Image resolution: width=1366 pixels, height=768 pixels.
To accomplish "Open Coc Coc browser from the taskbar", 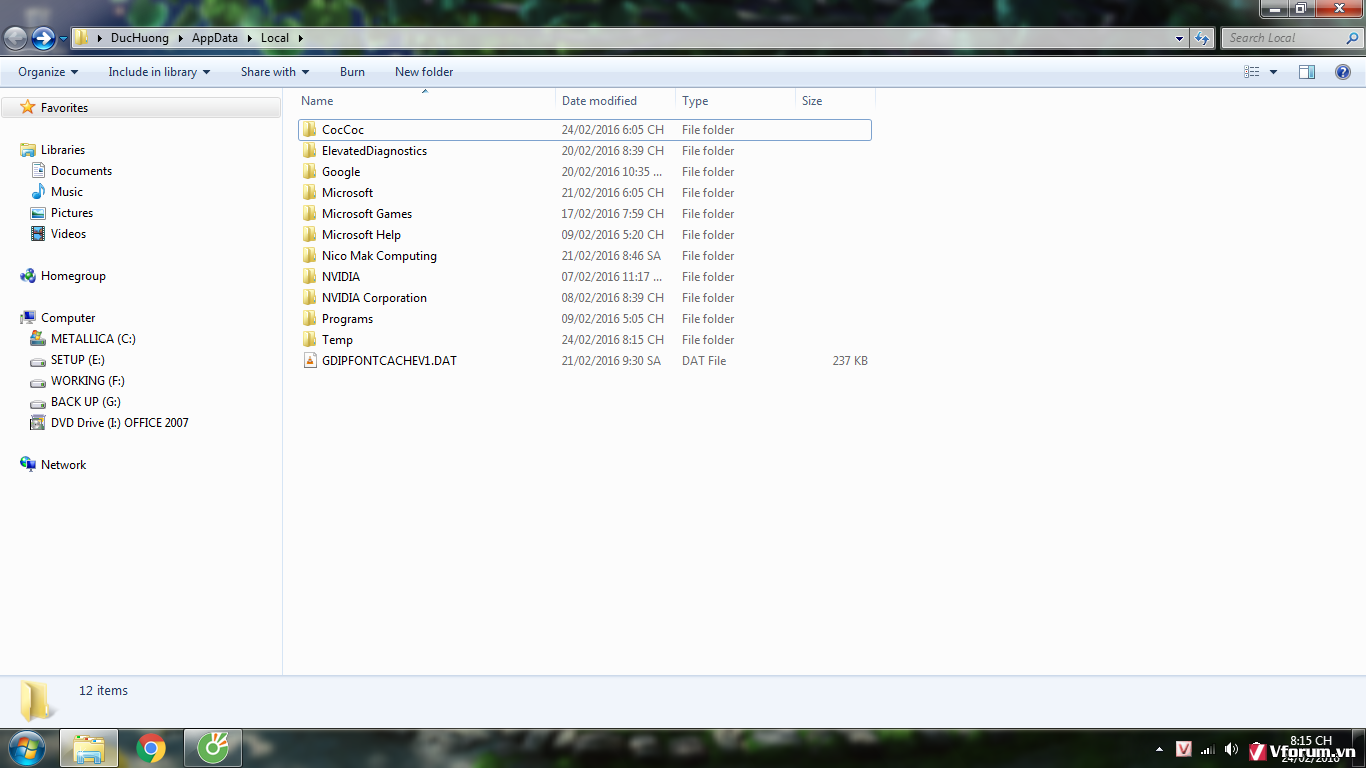I will (213, 748).
